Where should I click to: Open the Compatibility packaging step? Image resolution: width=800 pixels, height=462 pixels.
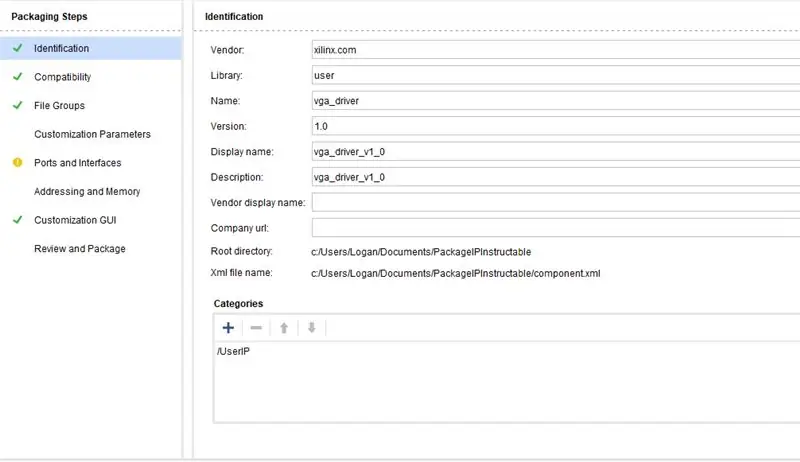(62, 77)
